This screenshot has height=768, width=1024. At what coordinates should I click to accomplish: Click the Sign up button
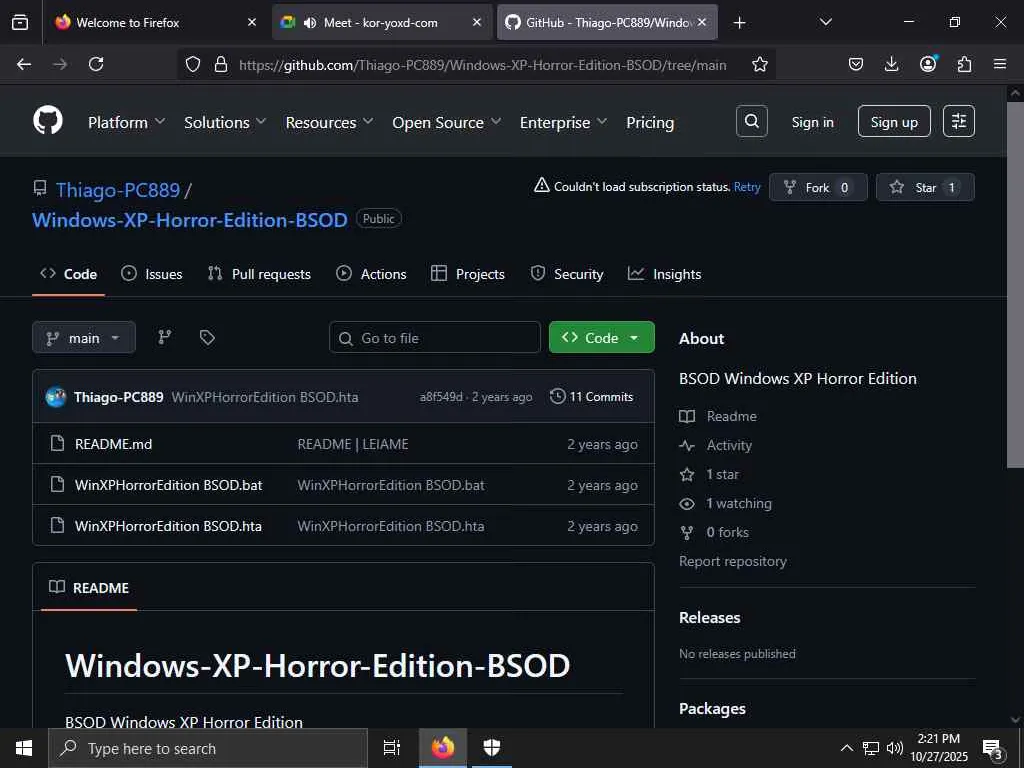pos(894,121)
